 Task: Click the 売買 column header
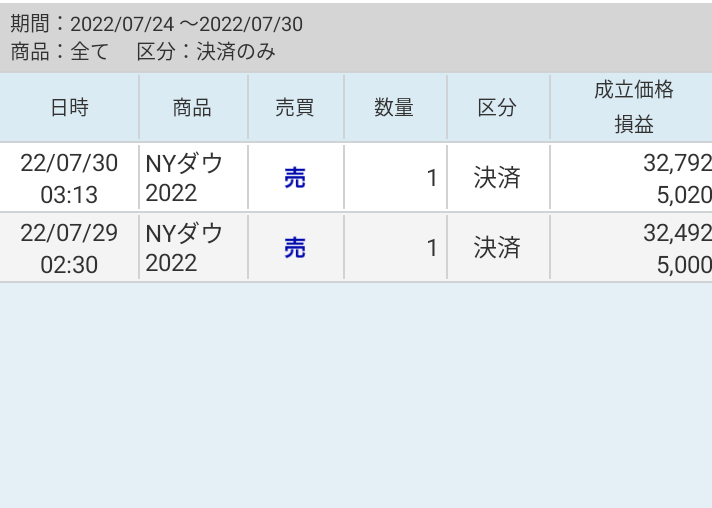click(x=295, y=108)
